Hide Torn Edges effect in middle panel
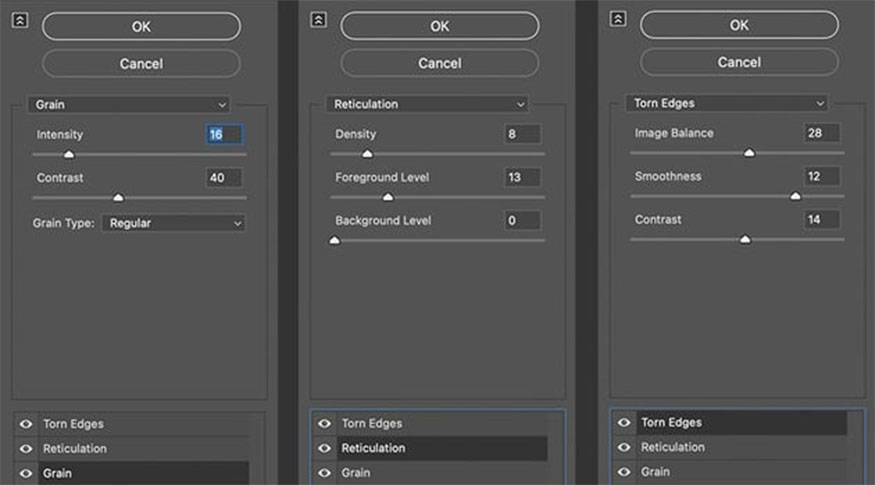The image size is (875, 485). 324,424
